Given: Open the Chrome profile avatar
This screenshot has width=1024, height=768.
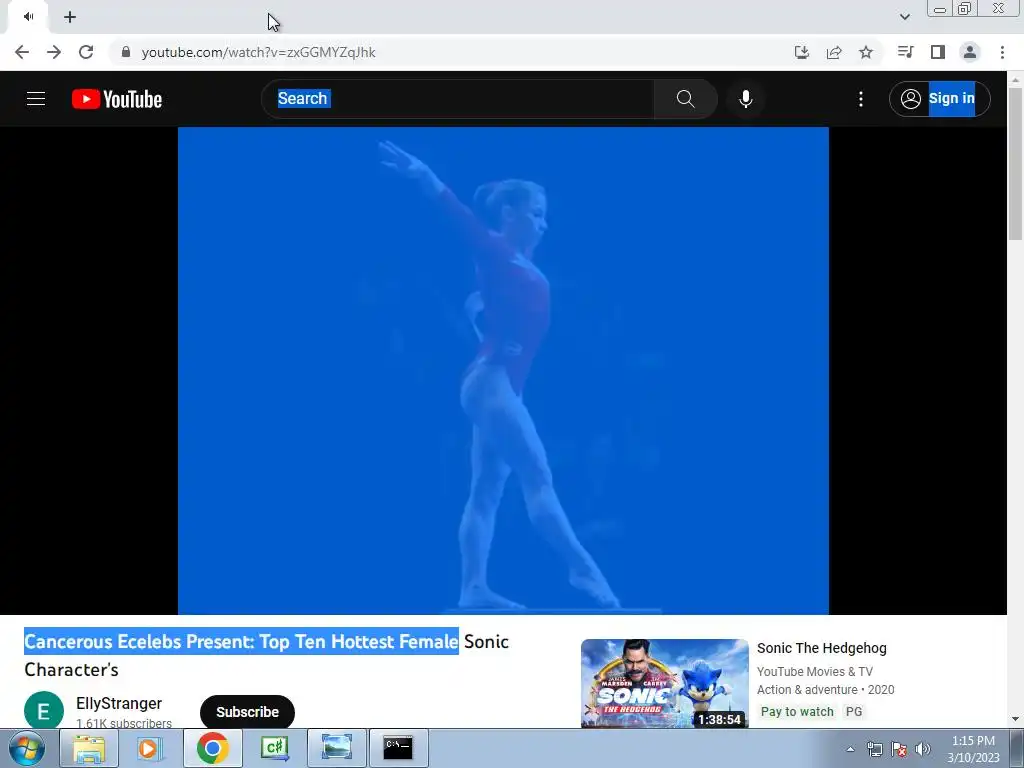Looking at the screenshot, I should click(x=970, y=52).
